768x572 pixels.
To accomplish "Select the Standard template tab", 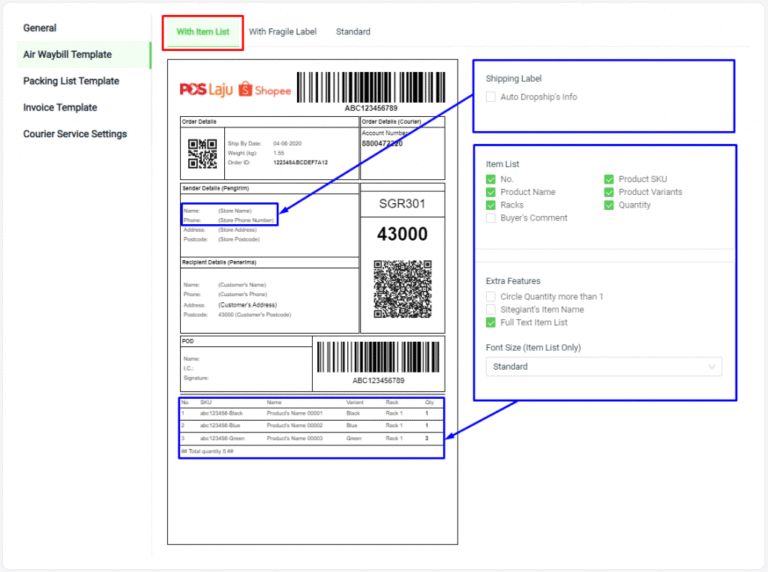I will [x=353, y=32].
